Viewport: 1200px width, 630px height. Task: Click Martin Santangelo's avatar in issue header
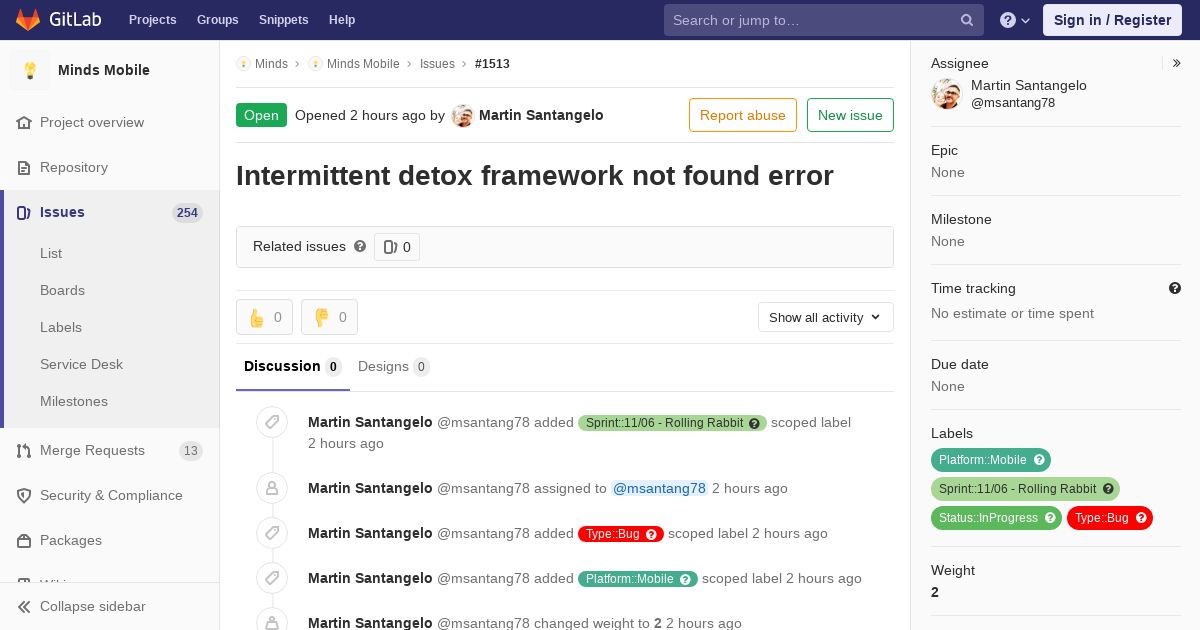coord(462,115)
